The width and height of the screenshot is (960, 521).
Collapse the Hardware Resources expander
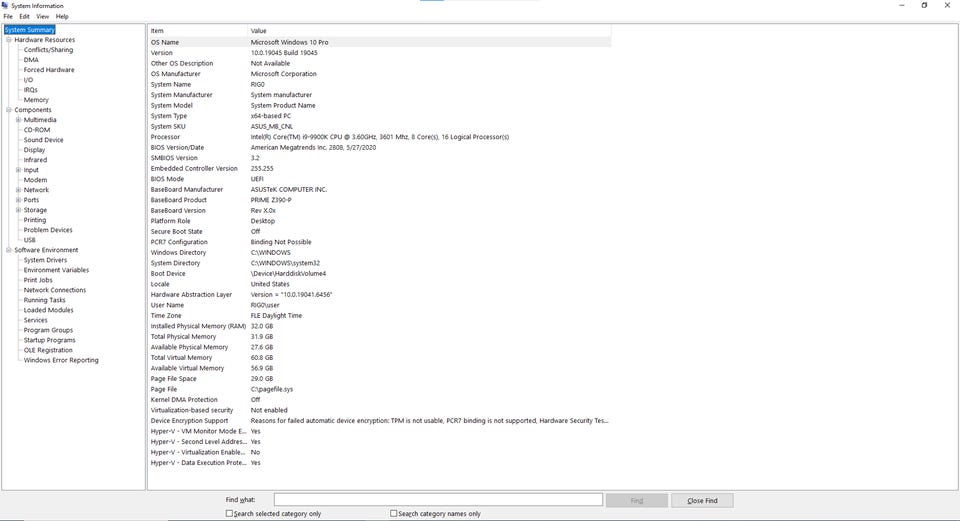coord(9,40)
